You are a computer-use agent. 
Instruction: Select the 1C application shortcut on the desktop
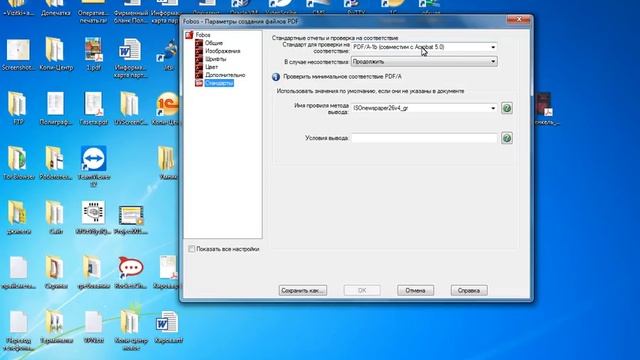tap(167, 109)
